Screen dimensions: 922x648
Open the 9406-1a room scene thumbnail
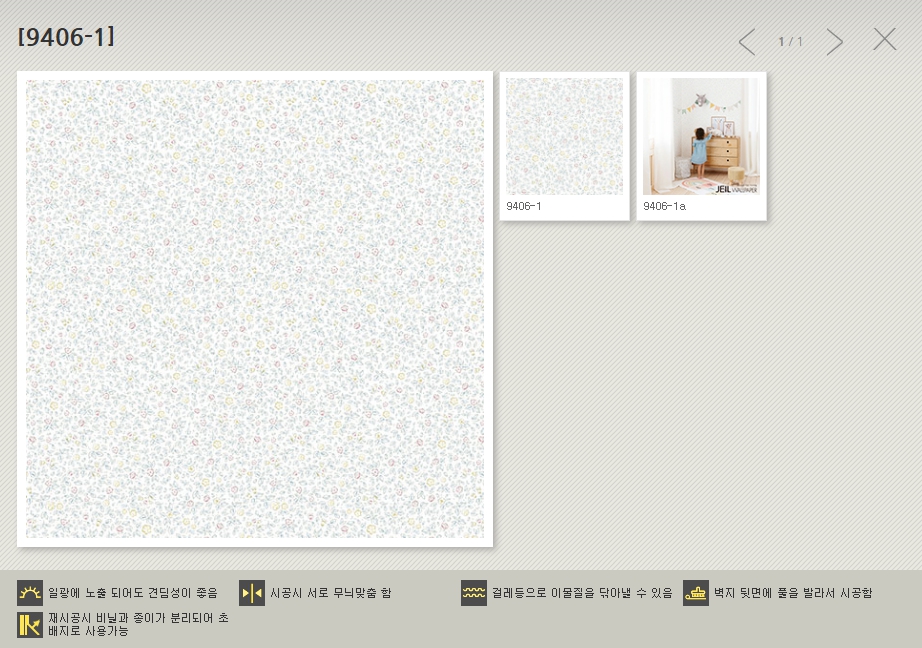click(x=701, y=136)
